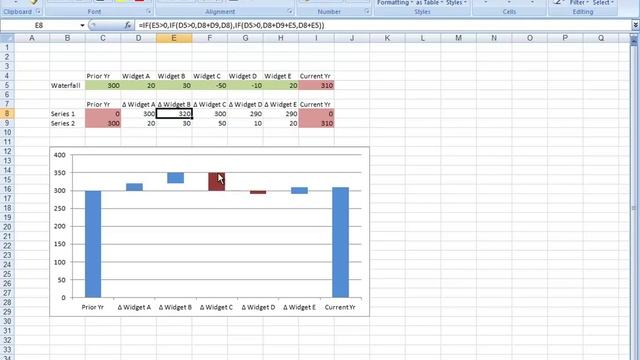Screen dimensions: 640x360
Task: Select the Widget C cell showing -50
Action: click(209, 85)
